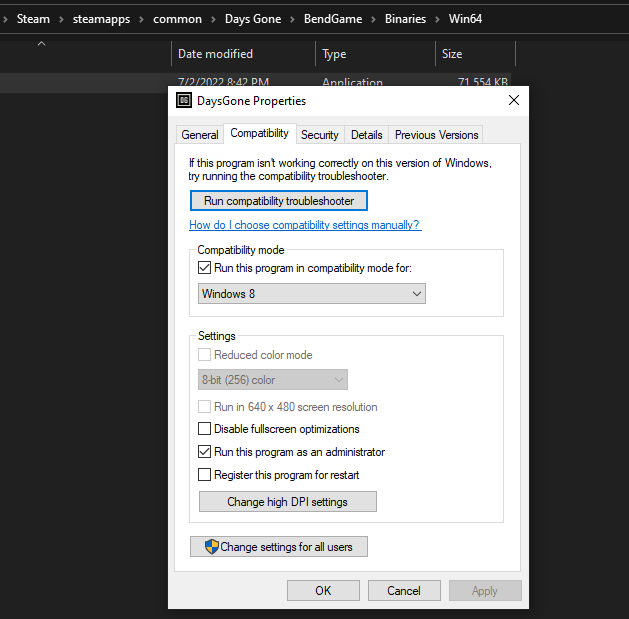The image size is (629, 619).
Task: Switch to the General tab
Action: pos(200,135)
